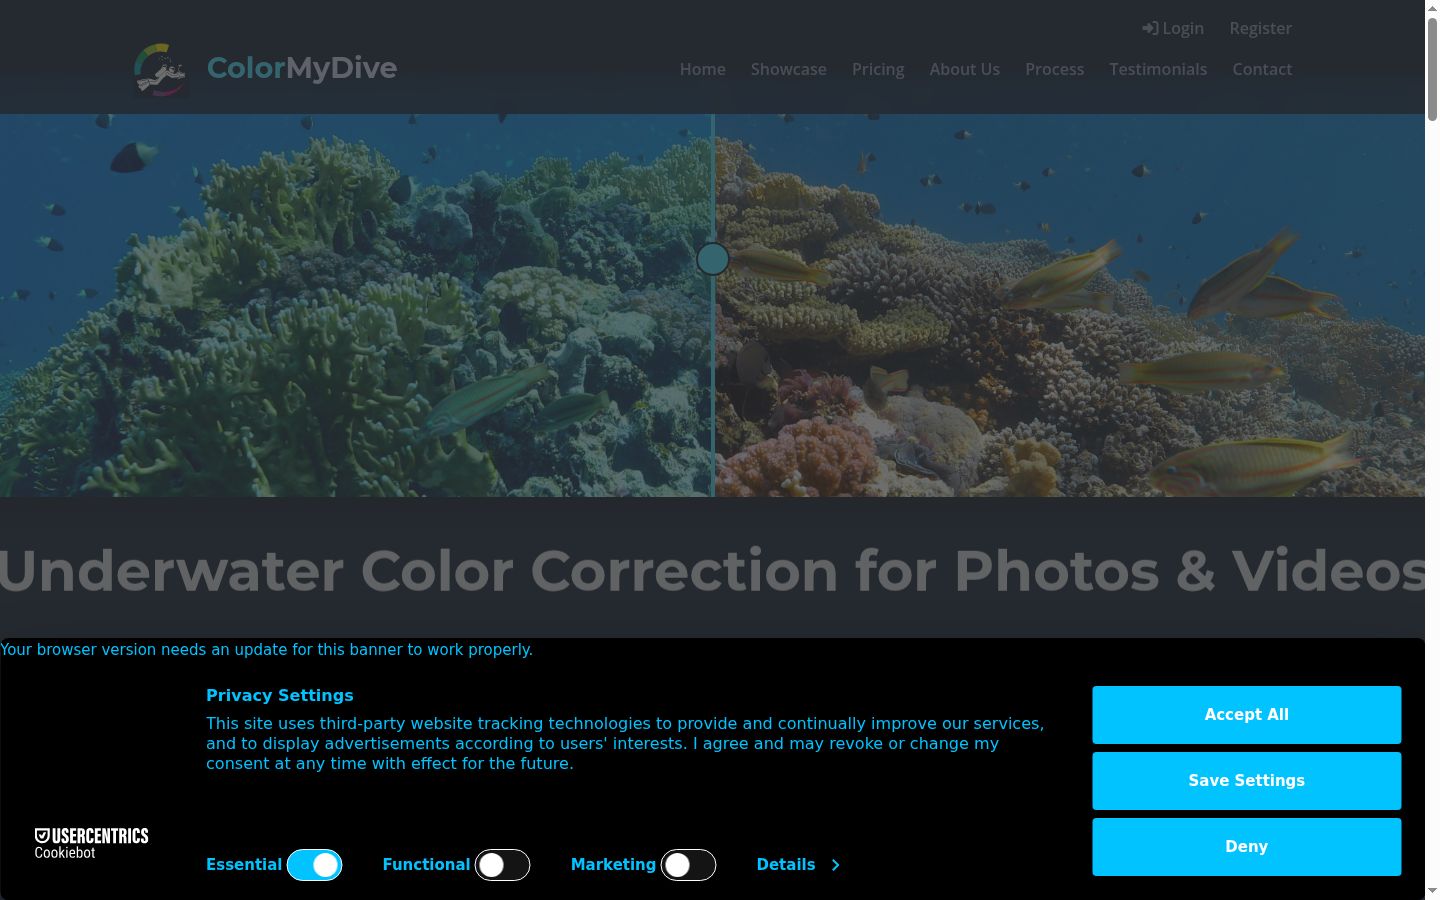Open the Pricing menu item

coord(878,69)
